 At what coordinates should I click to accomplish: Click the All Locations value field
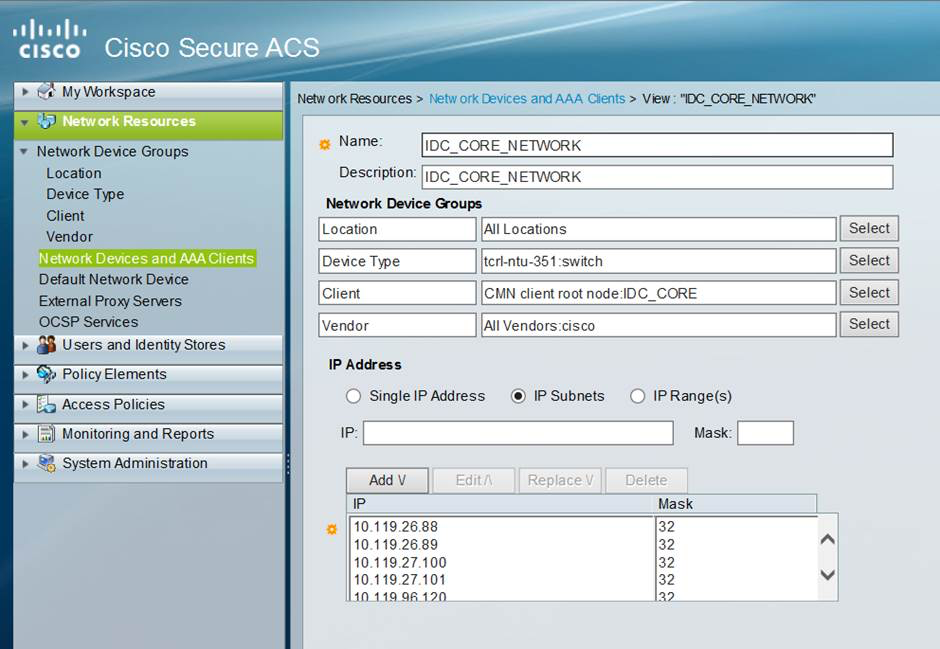(x=659, y=229)
